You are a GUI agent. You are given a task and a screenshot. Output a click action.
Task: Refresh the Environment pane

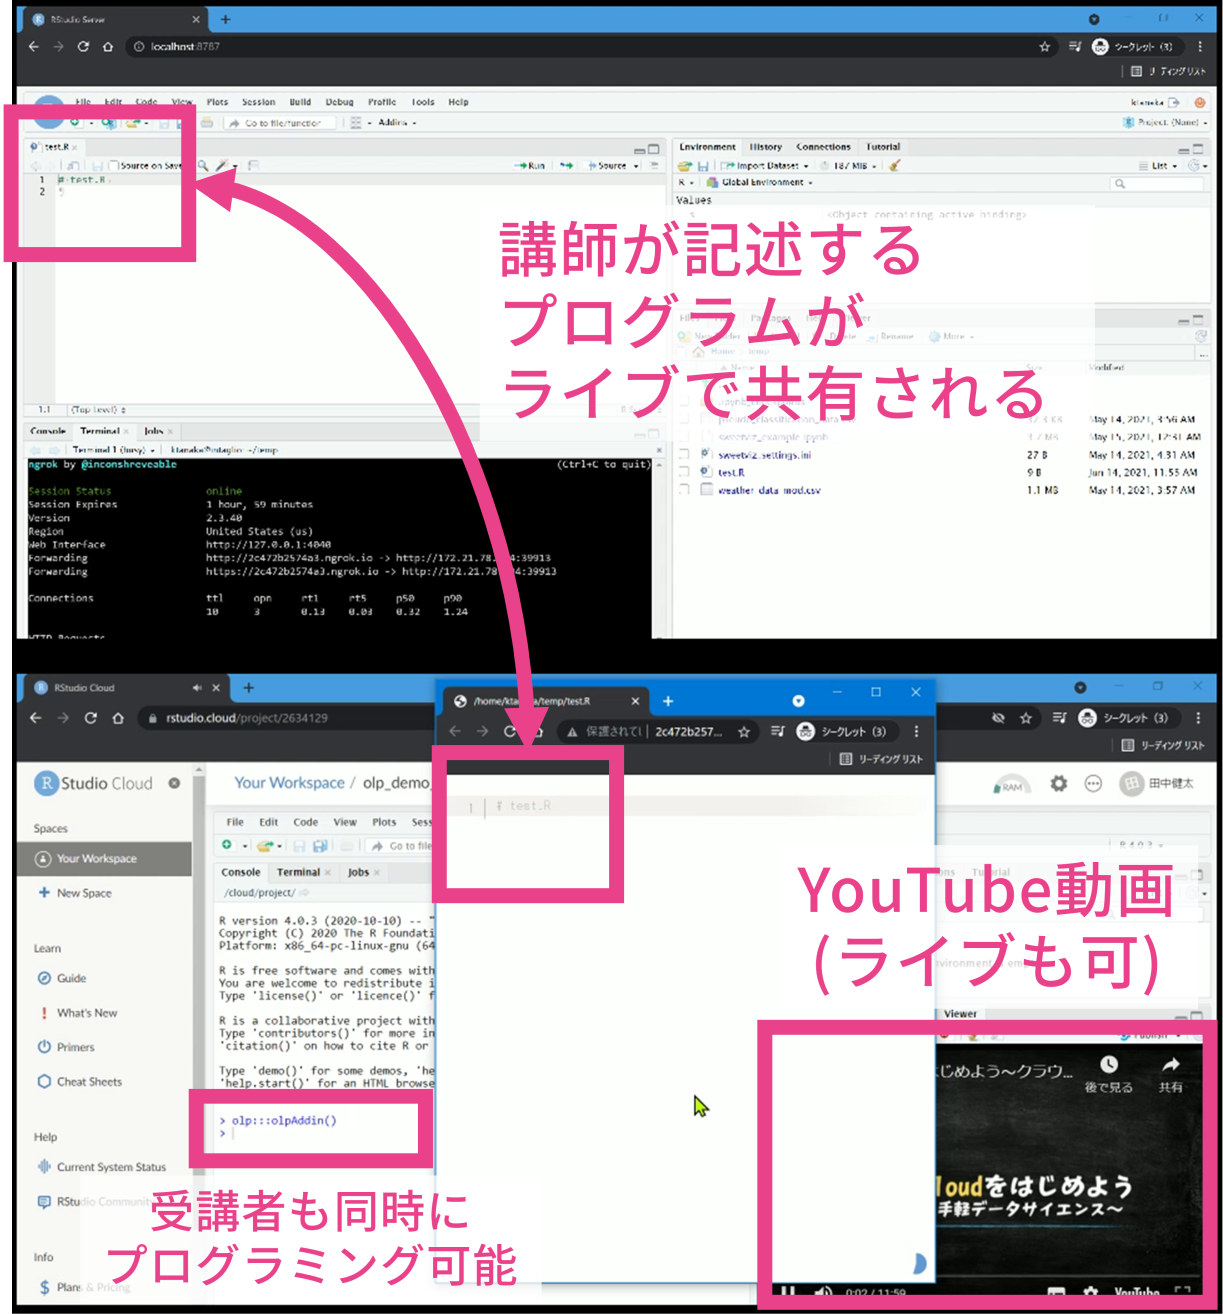(x=1193, y=165)
